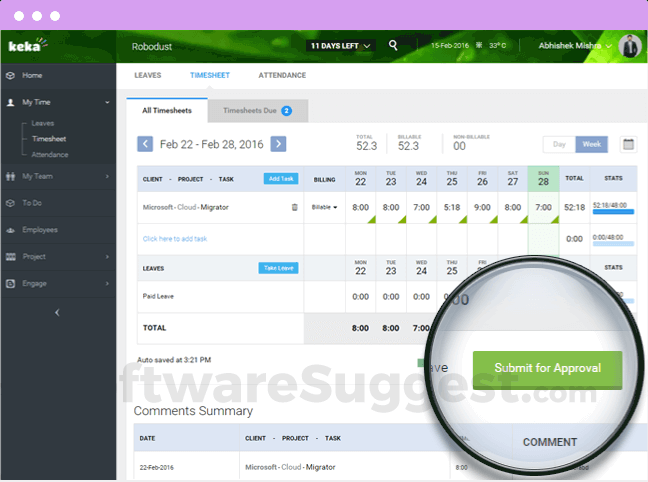Collapse the left sidebar arrow
This screenshot has height=482, width=648.
pos(57,312)
